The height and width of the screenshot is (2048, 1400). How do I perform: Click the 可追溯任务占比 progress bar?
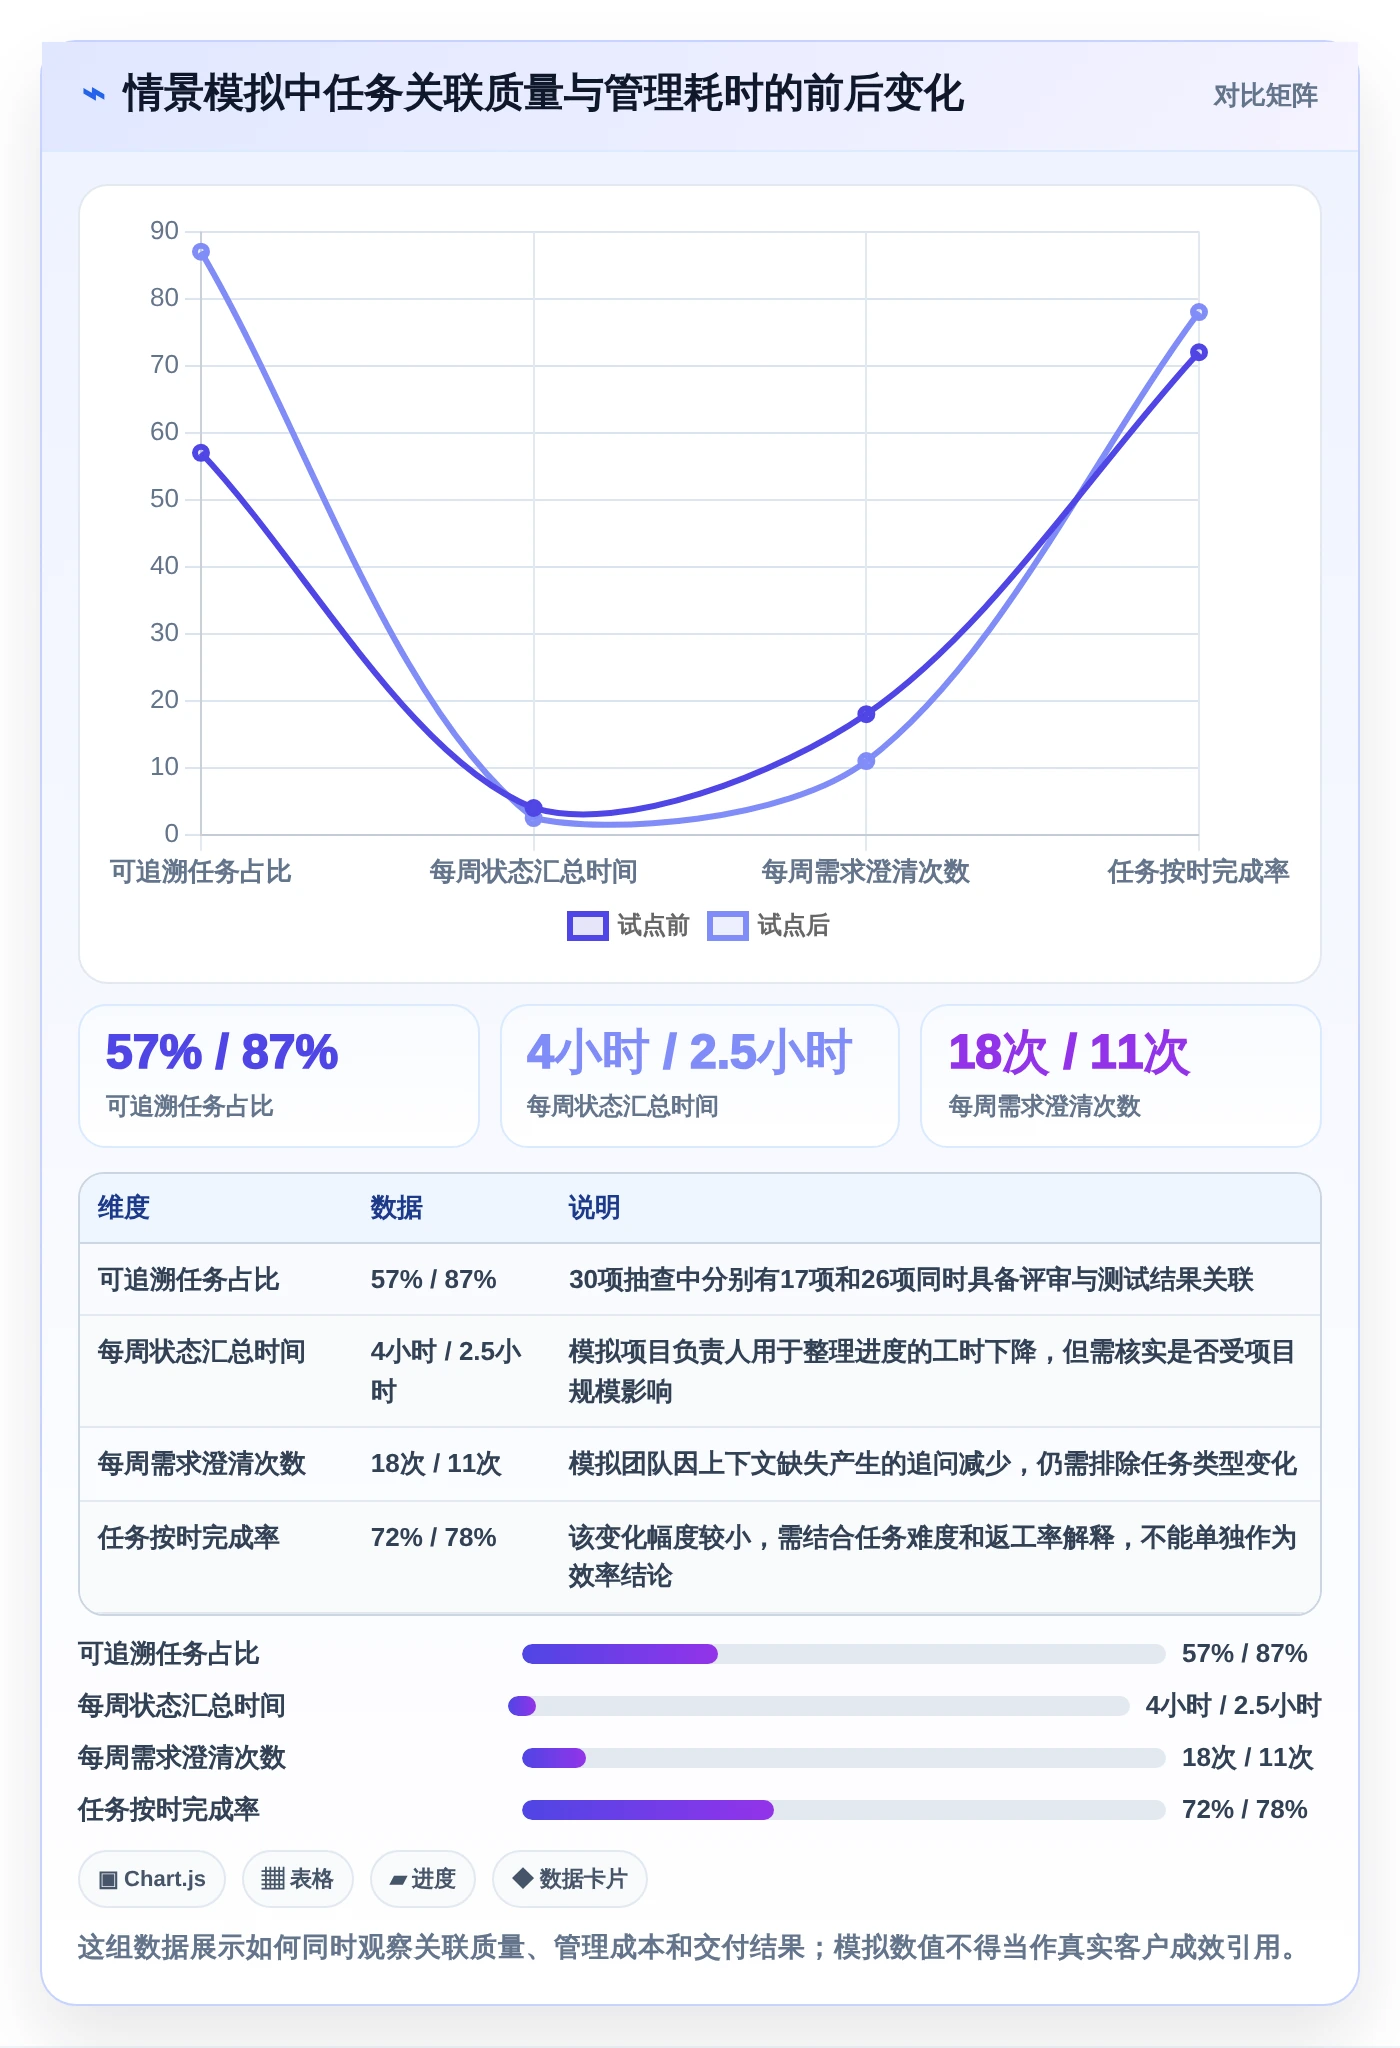click(x=844, y=1654)
